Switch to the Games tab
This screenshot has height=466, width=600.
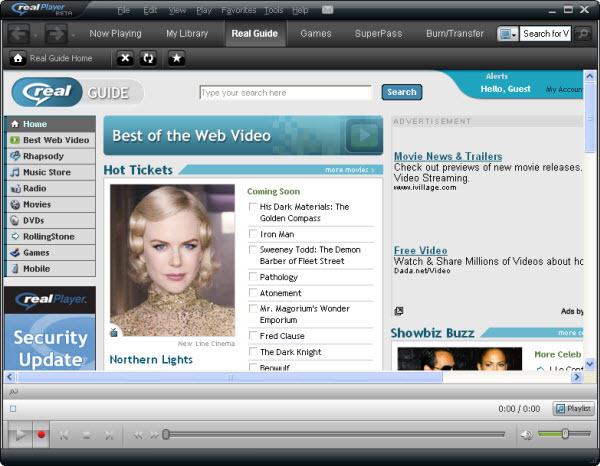316,34
